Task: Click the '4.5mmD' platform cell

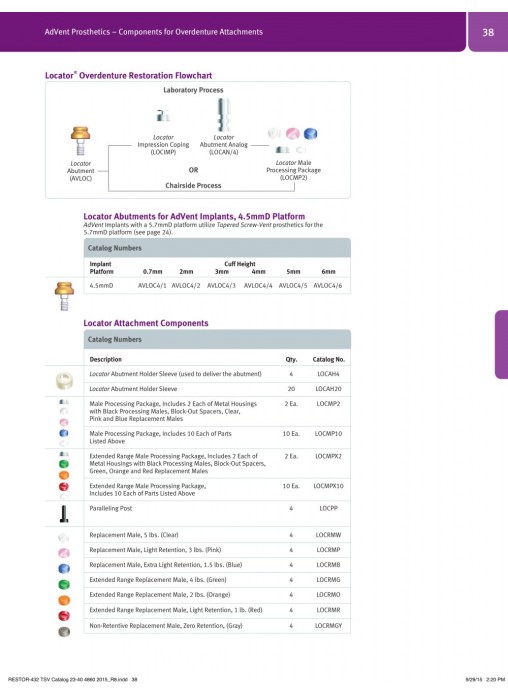Action: 101,286
